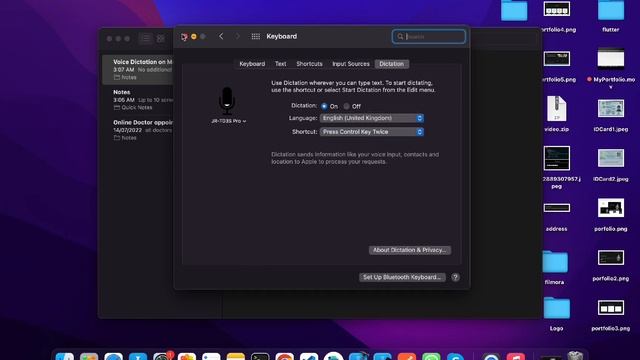Open Trash at the end of the Dock

pos(575,356)
